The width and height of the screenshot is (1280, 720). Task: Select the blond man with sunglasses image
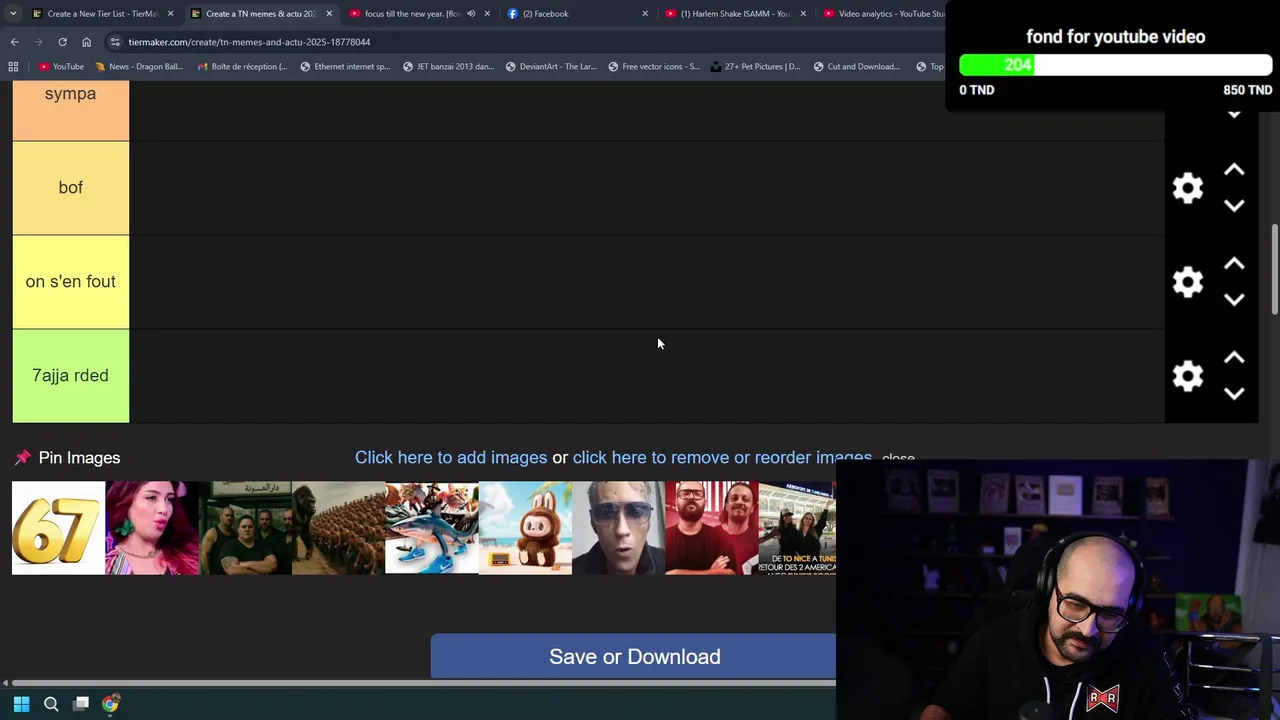(618, 528)
